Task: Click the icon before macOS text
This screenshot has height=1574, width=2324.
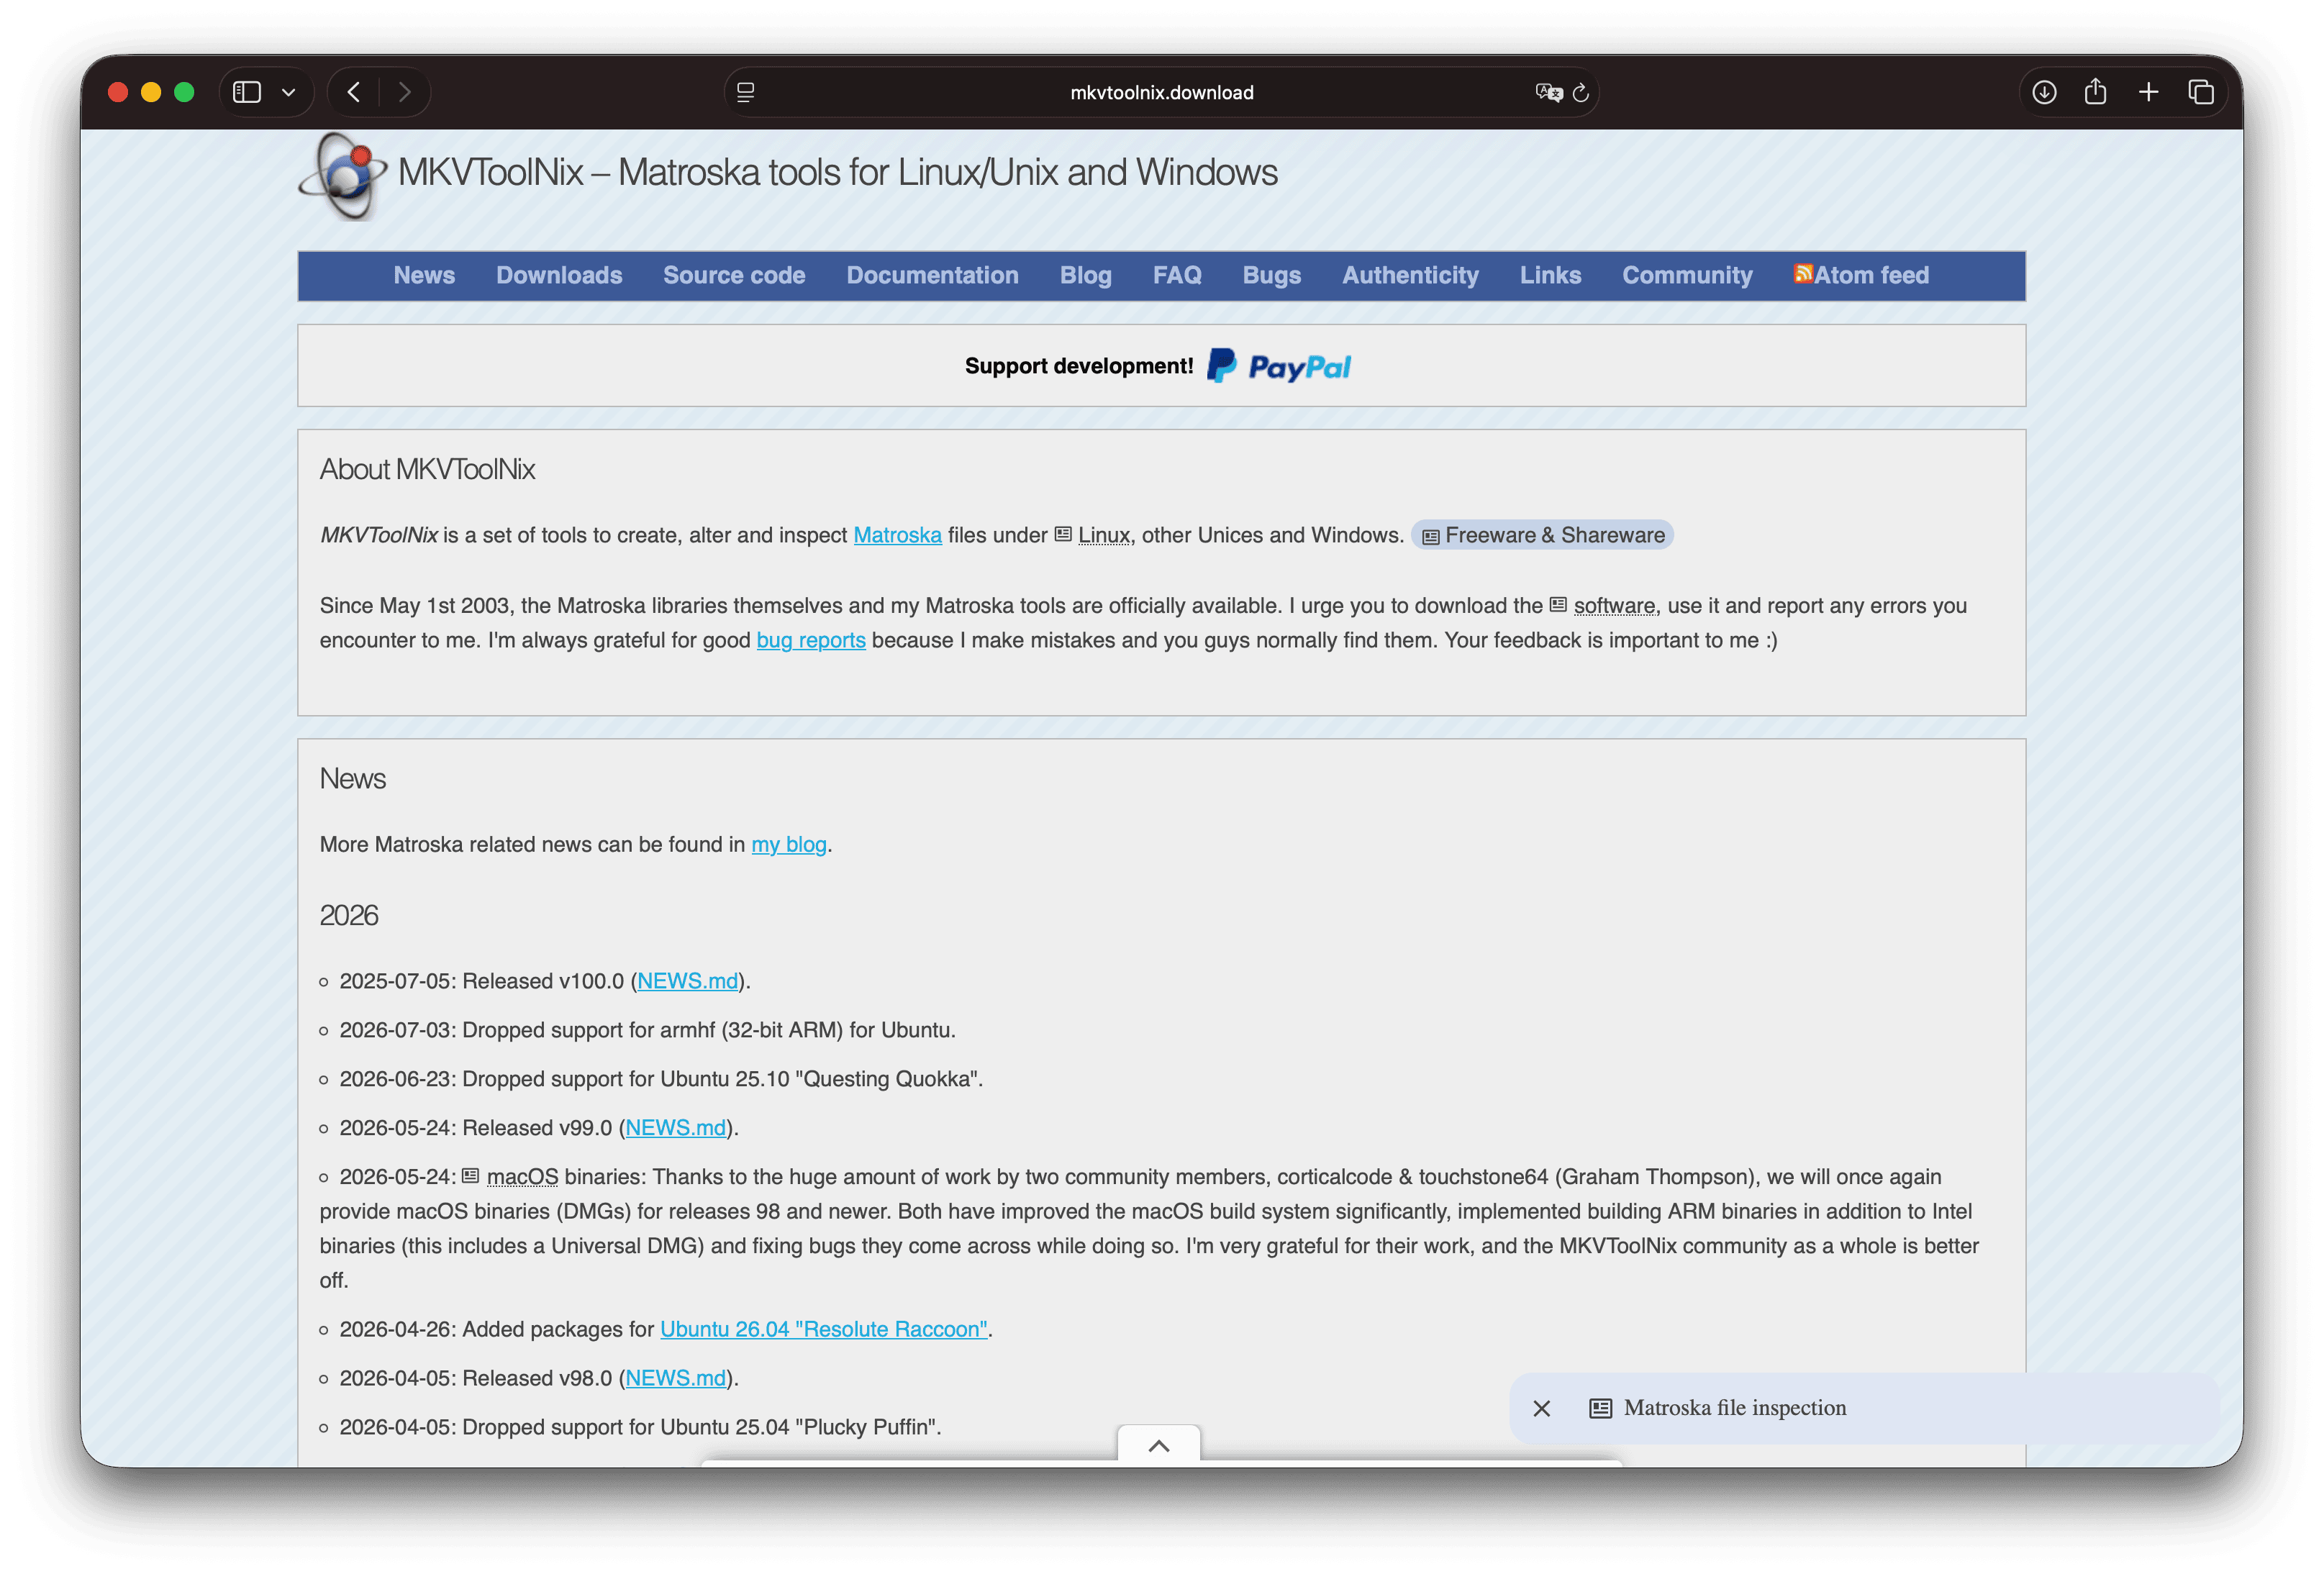Action: tap(471, 1175)
